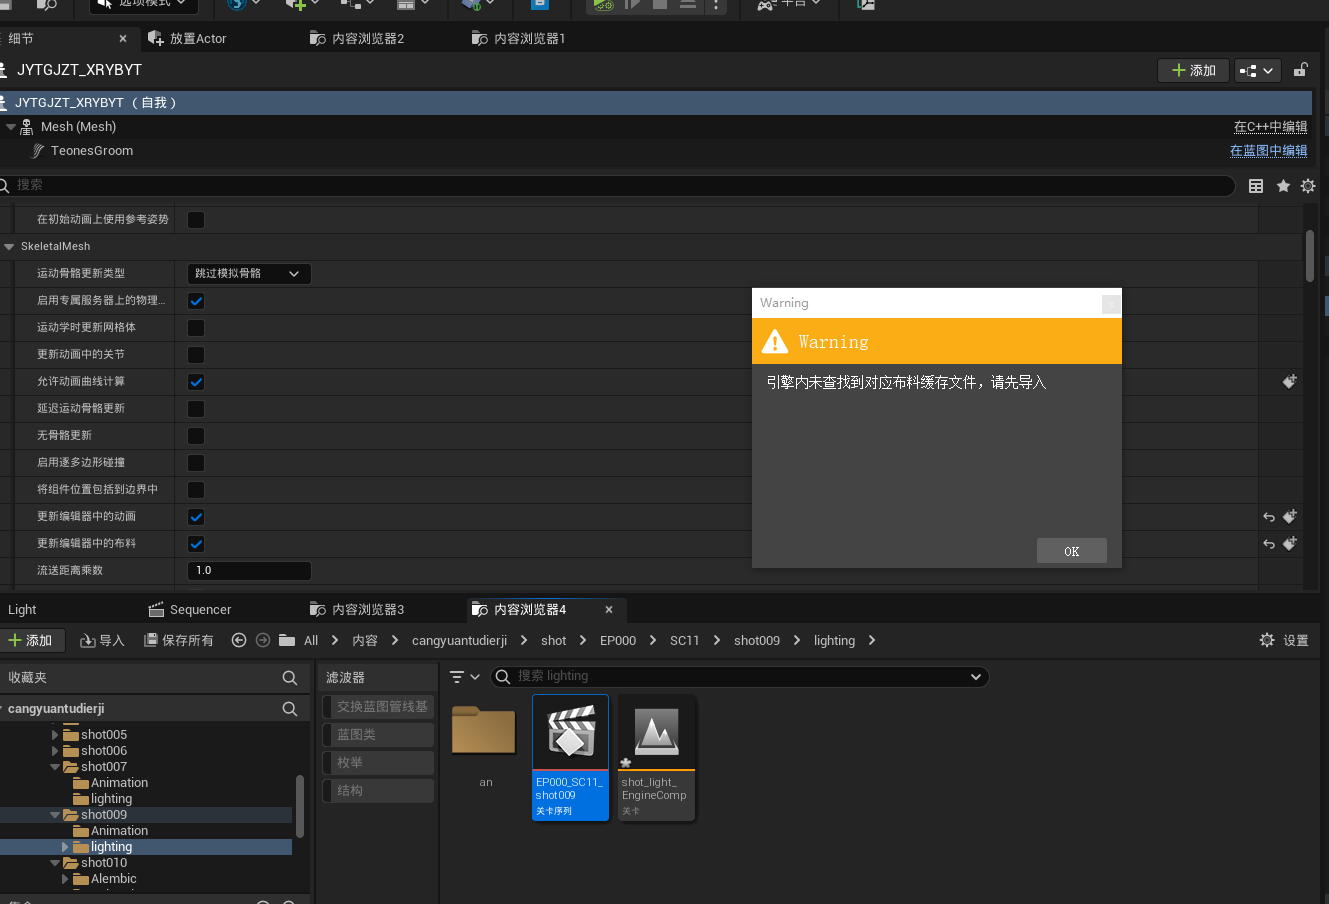Enable 无骨骼更新 checkbox

click(x=196, y=436)
